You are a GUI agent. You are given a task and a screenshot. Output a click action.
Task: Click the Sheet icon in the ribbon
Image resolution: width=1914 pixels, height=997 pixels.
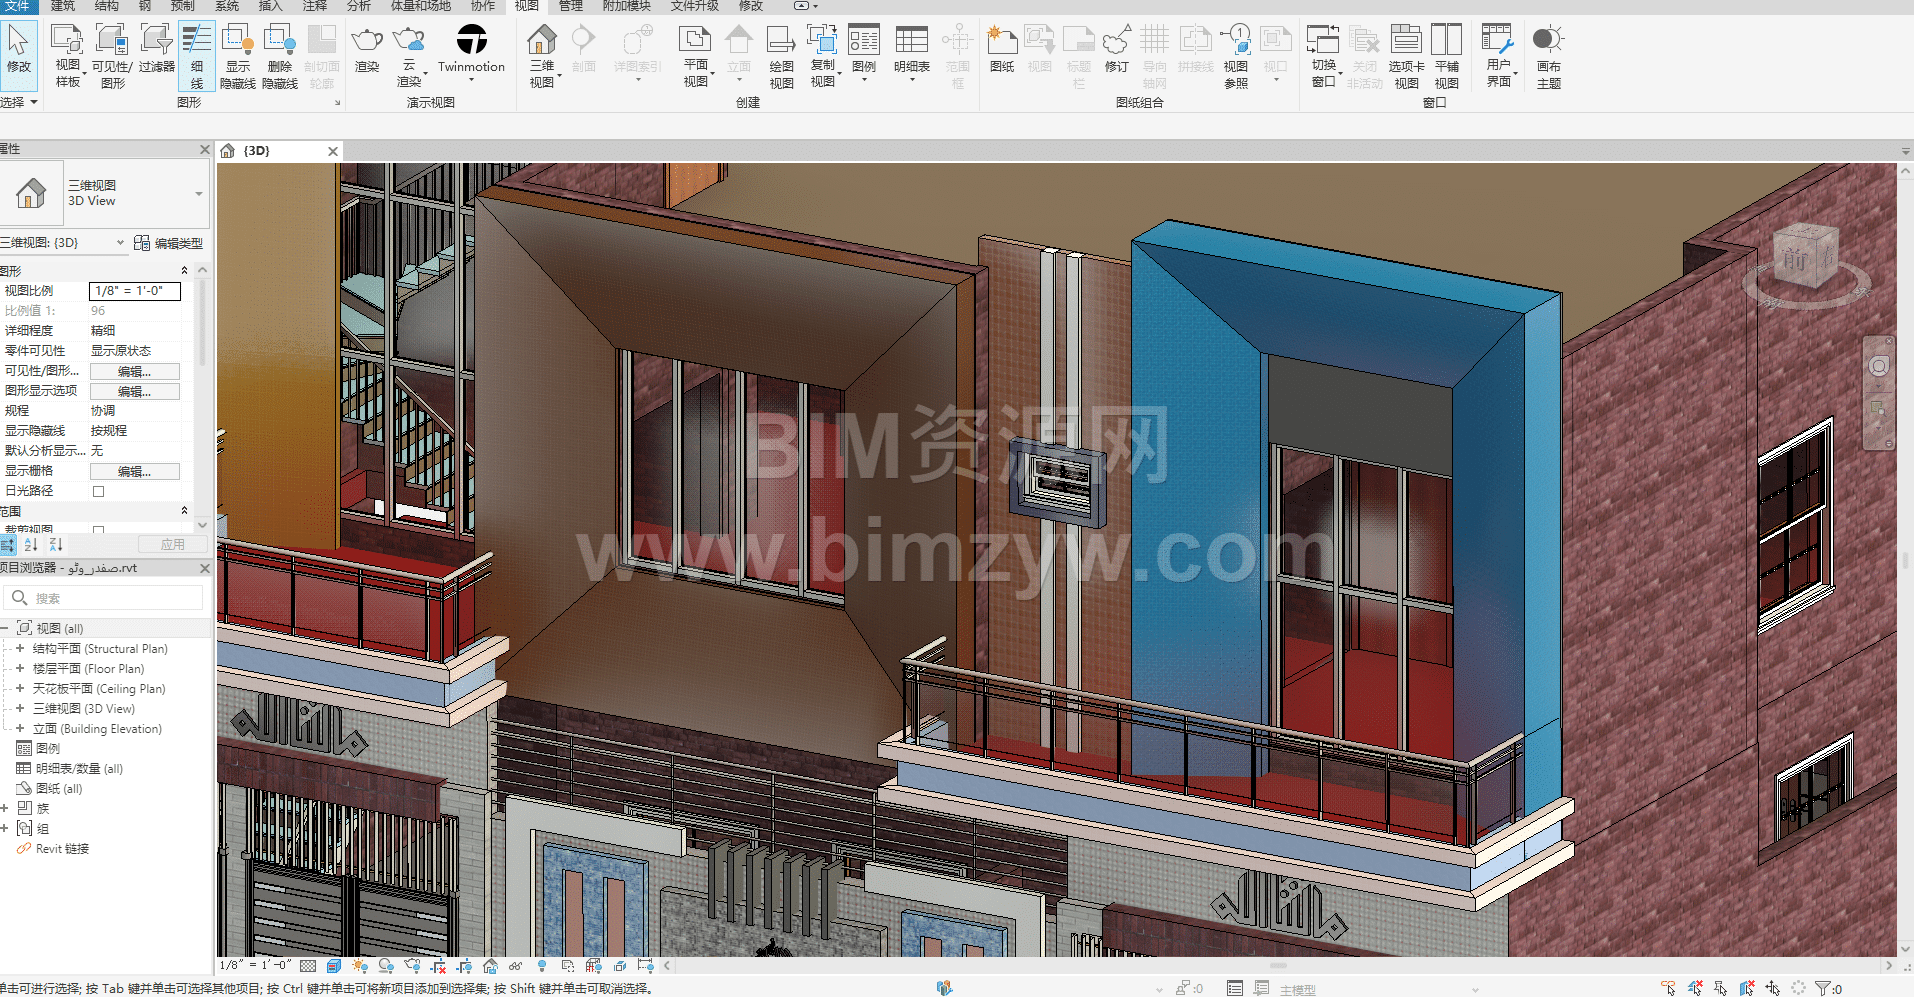[x=1001, y=48]
